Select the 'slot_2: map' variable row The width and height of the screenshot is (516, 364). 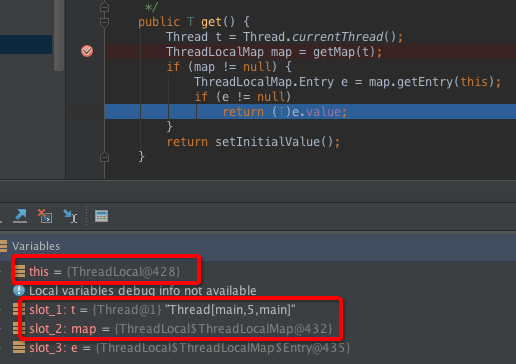click(181, 329)
